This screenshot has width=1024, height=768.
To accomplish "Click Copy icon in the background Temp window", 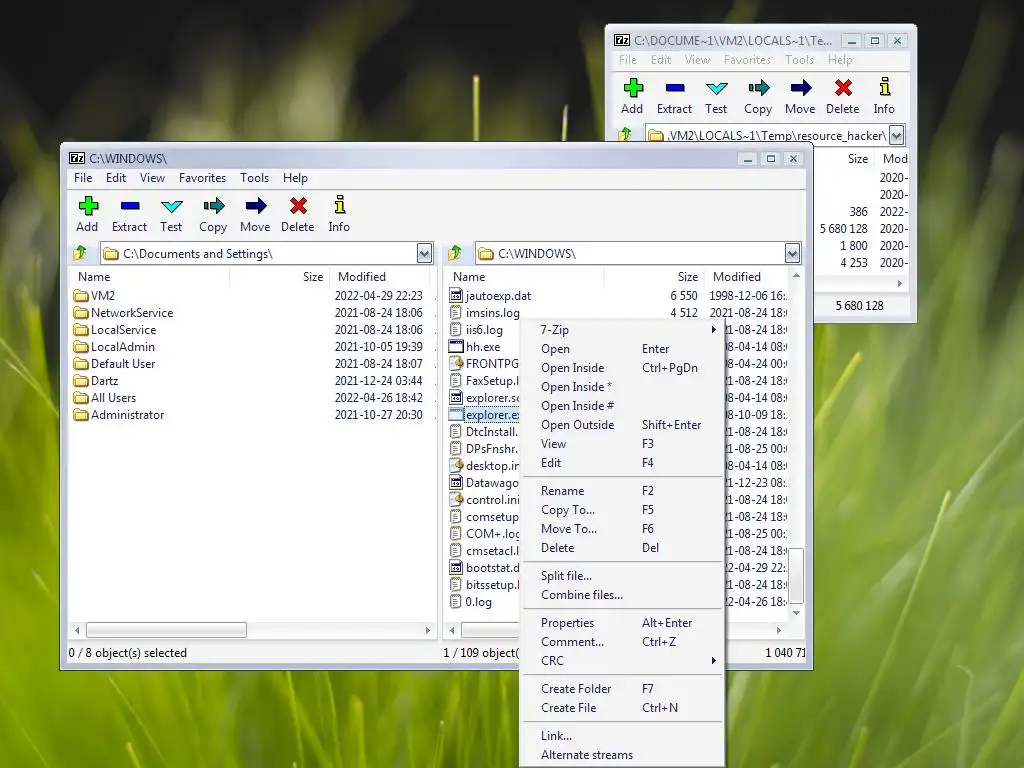I will click(758, 88).
